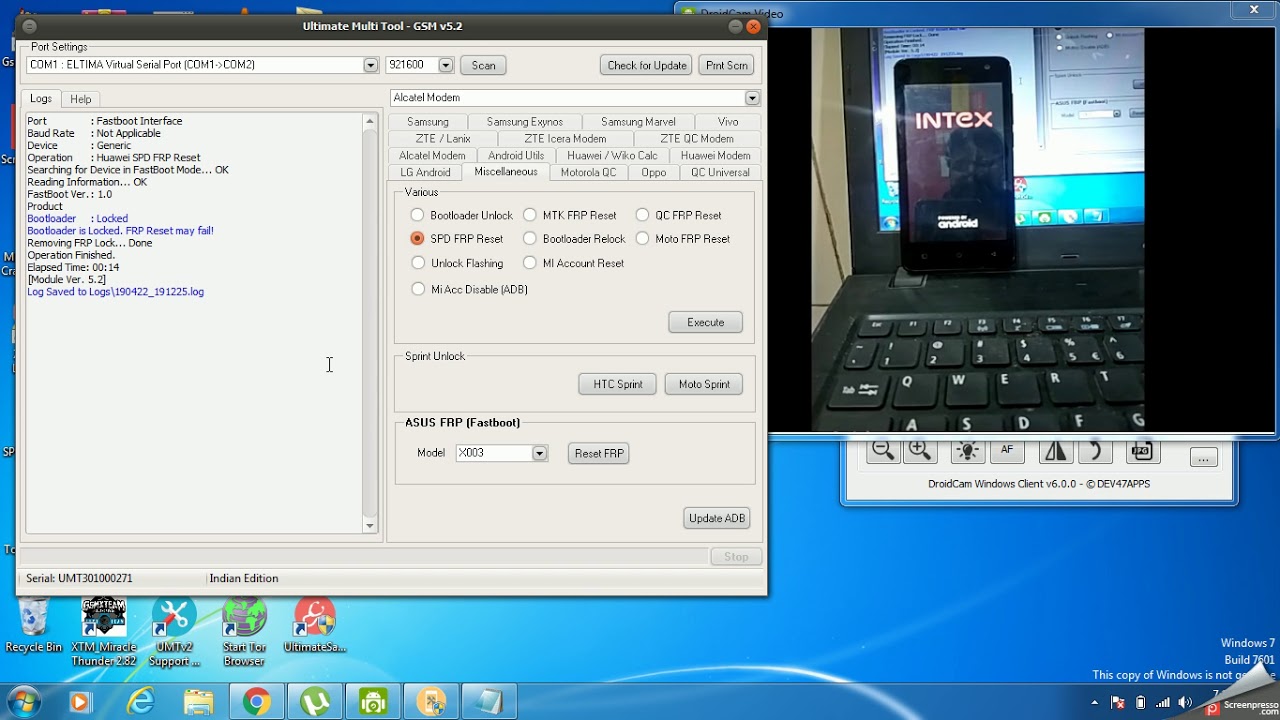Screen dimensions: 1280x720
Task: Click DroidCam video preview of Intex phone
Action: click(x=977, y=229)
